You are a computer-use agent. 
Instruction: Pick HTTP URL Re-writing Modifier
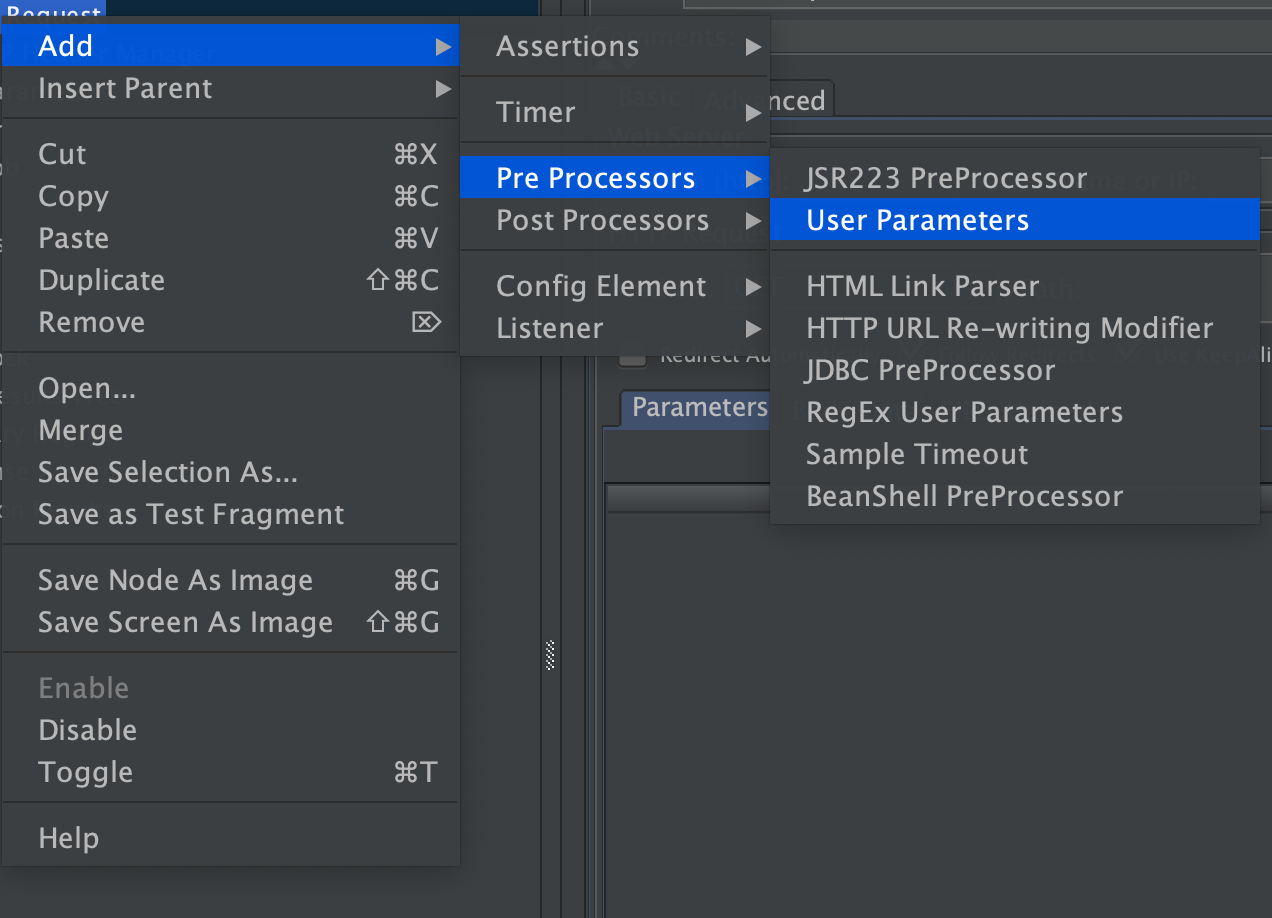(1009, 328)
